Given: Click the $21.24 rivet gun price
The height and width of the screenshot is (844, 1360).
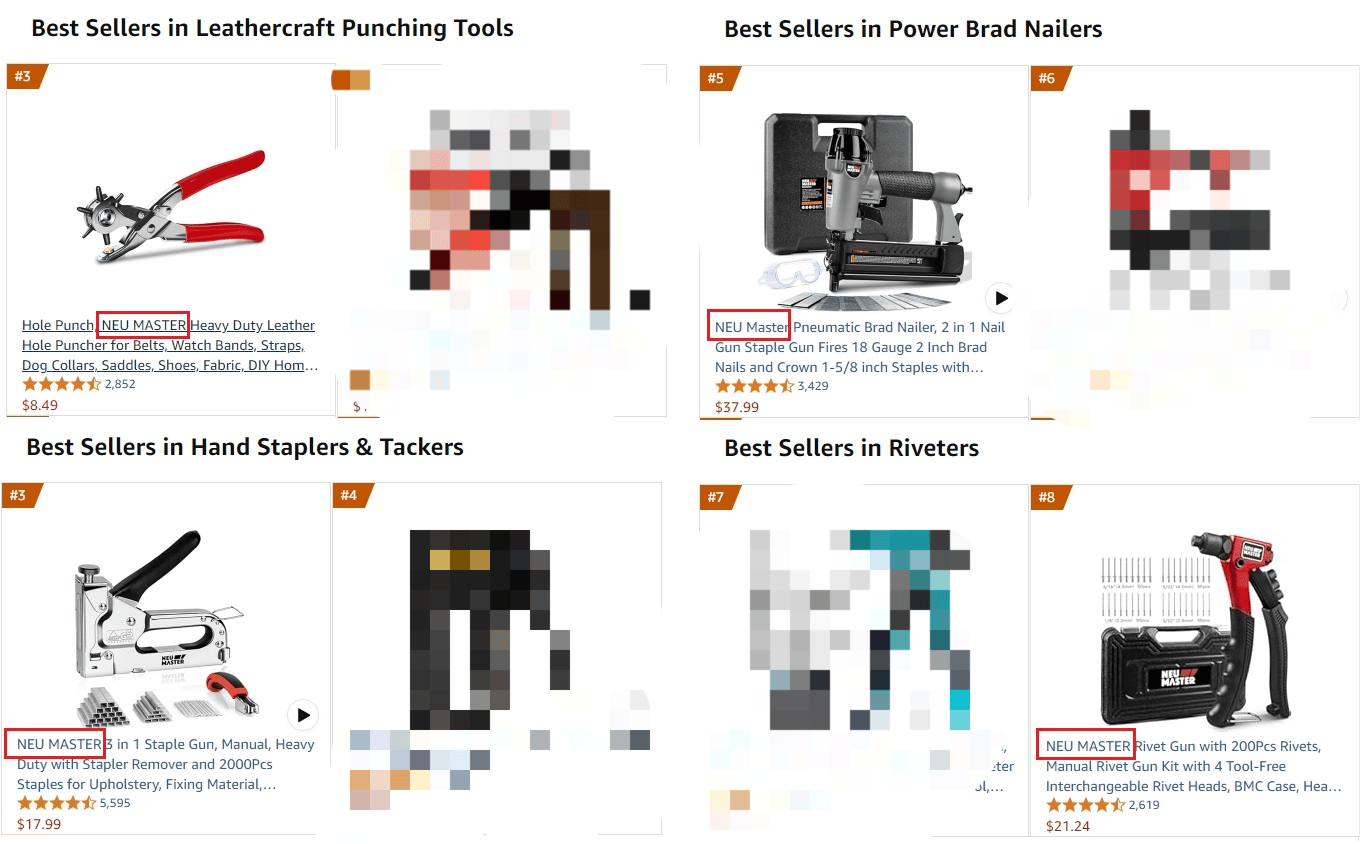Looking at the screenshot, I should point(1068,826).
